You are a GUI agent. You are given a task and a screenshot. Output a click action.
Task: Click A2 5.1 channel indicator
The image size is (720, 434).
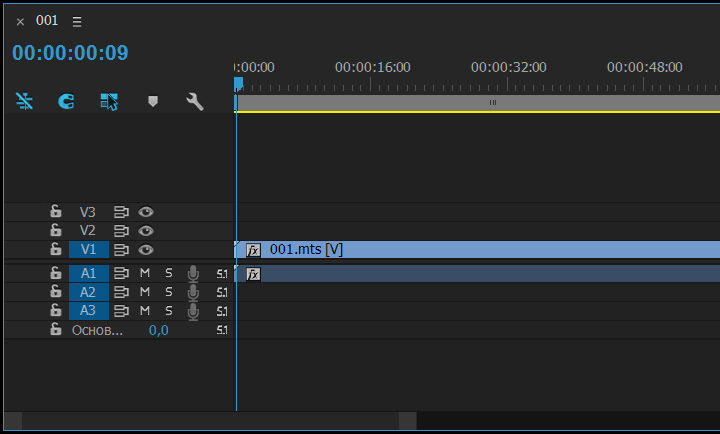point(222,293)
